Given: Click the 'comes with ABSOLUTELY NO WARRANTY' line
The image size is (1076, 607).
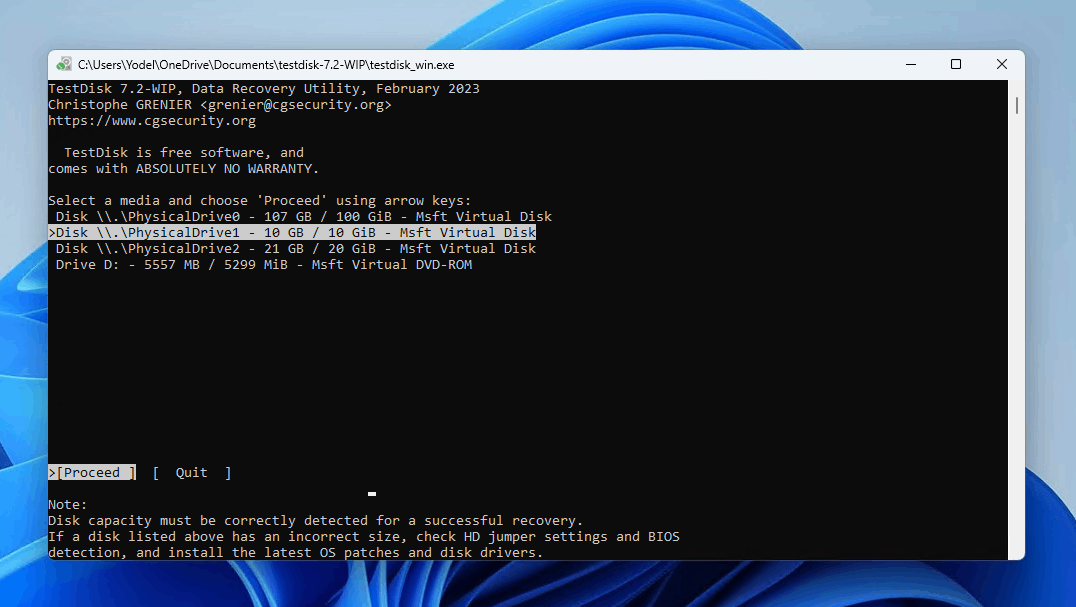Looking at the screenshot, I should (183, 169).
